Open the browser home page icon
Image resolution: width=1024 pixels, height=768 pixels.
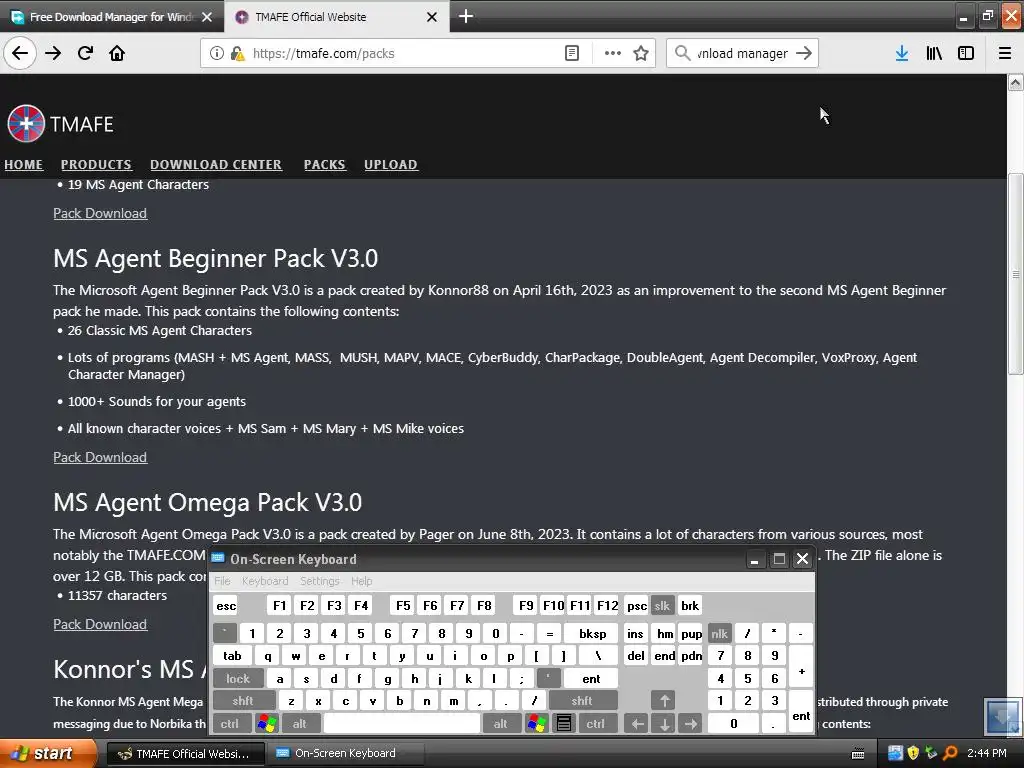[x=117, y=53]
